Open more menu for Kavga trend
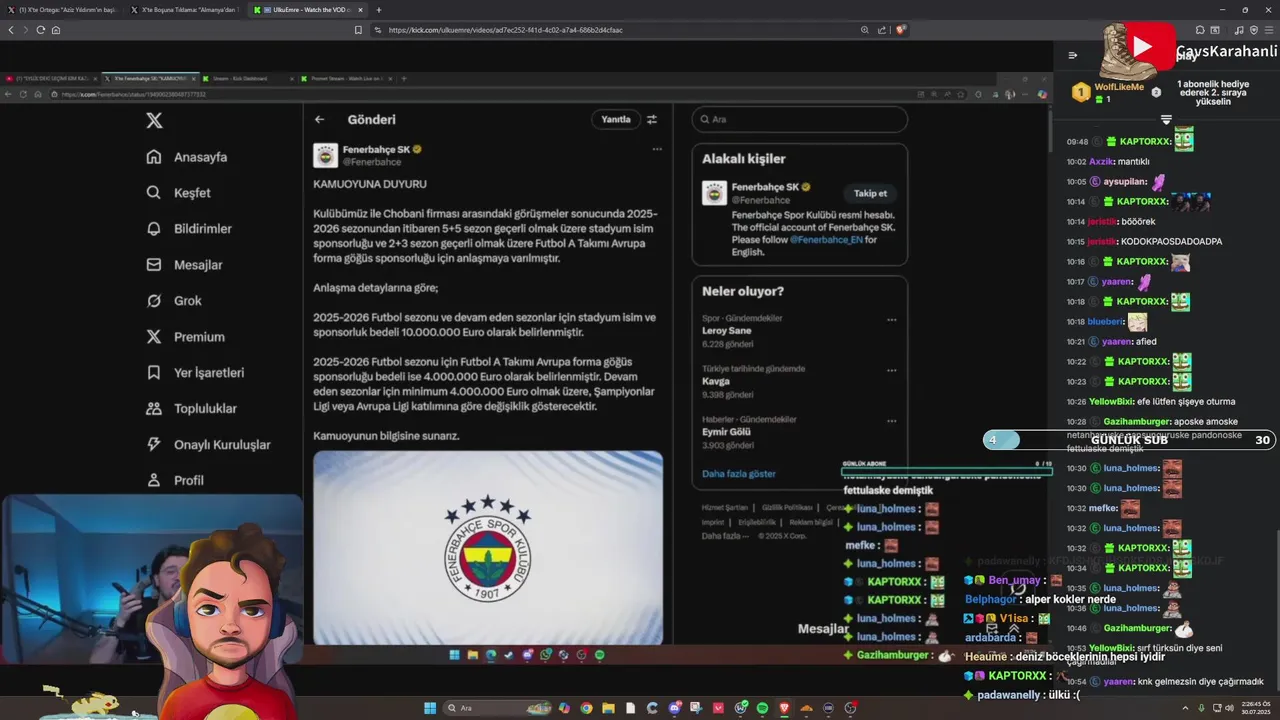 [x=891, y=370]
